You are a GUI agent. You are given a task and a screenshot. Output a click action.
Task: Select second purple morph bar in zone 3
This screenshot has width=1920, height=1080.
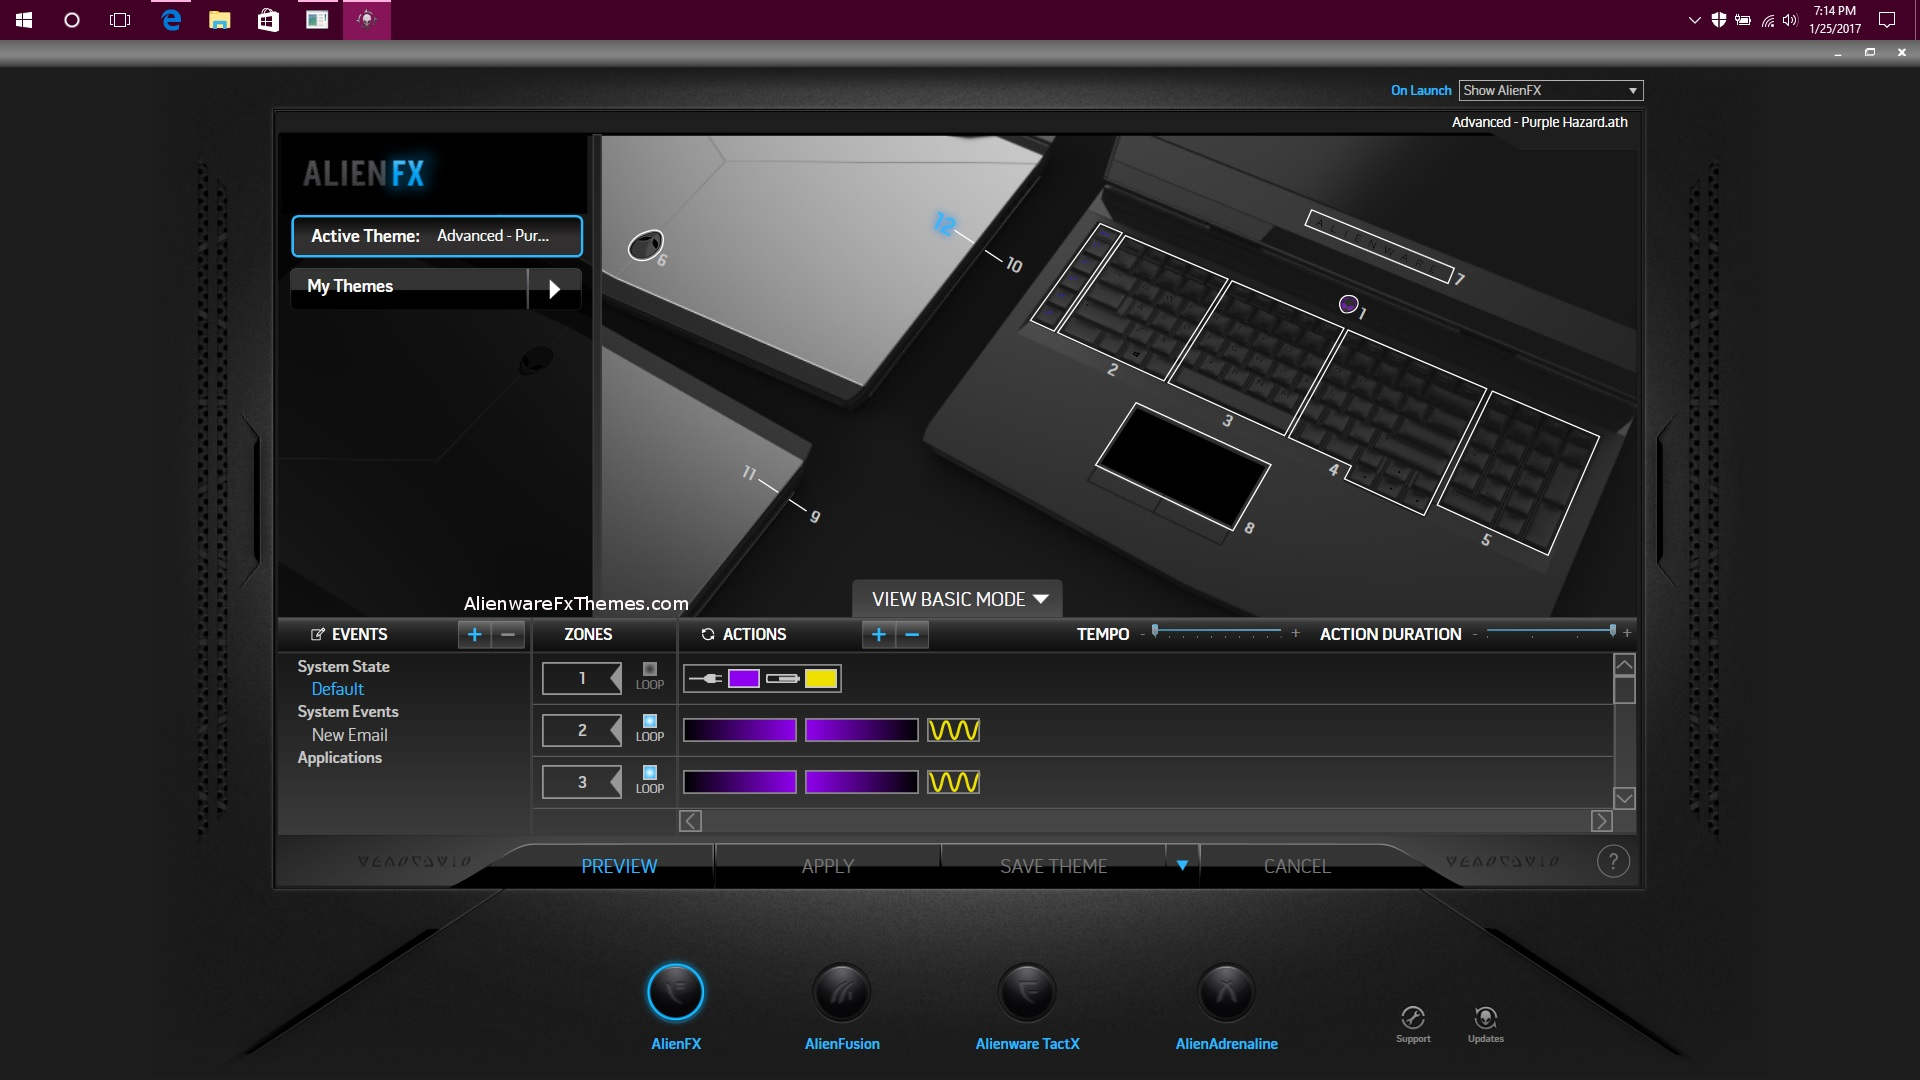coord(861,782)
